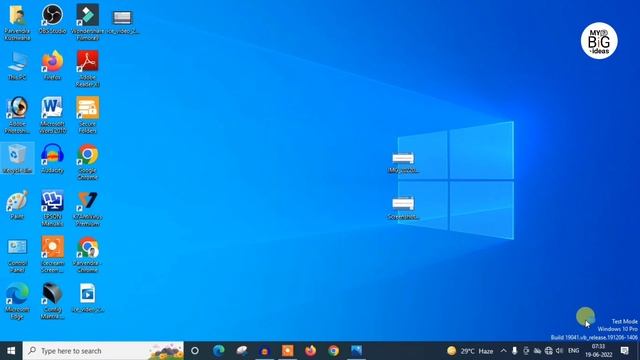The width and height of the screenshot is (640, 360).
Task: Open the network globe tray icon
Action: pyautogui.click(x=549, y=351)
